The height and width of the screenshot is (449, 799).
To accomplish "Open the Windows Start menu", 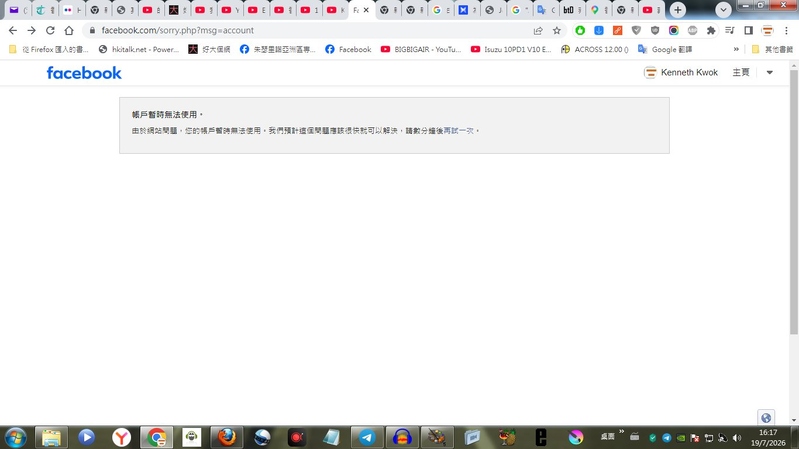I will point(16,437).
